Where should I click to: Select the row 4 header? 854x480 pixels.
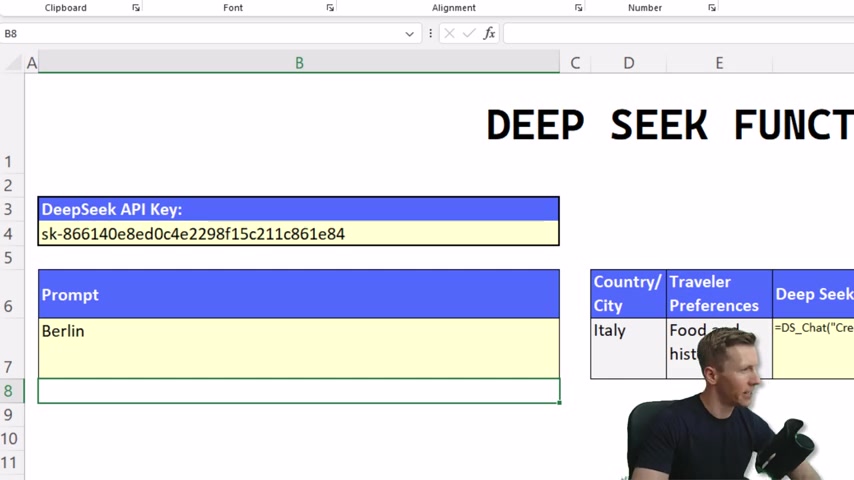tap(9, 234)
